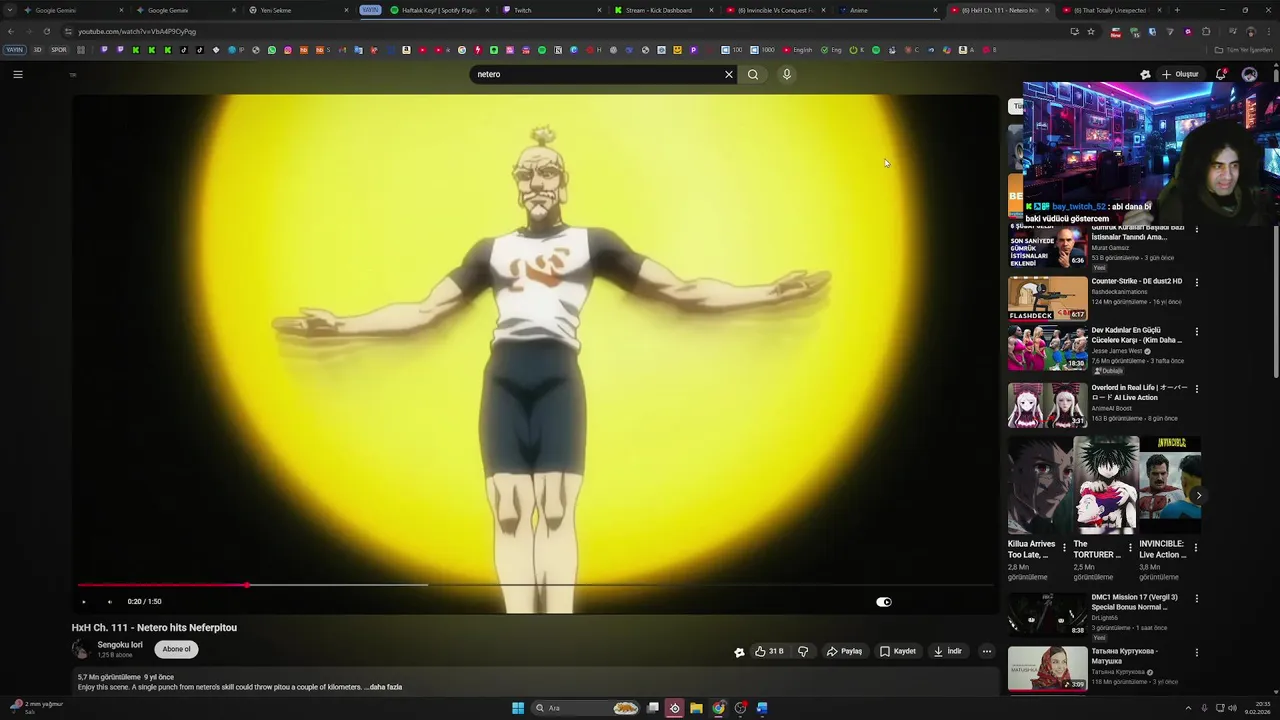Bookmark this page with star icon
1280x720 pixels.
(x=1091, y=31)
